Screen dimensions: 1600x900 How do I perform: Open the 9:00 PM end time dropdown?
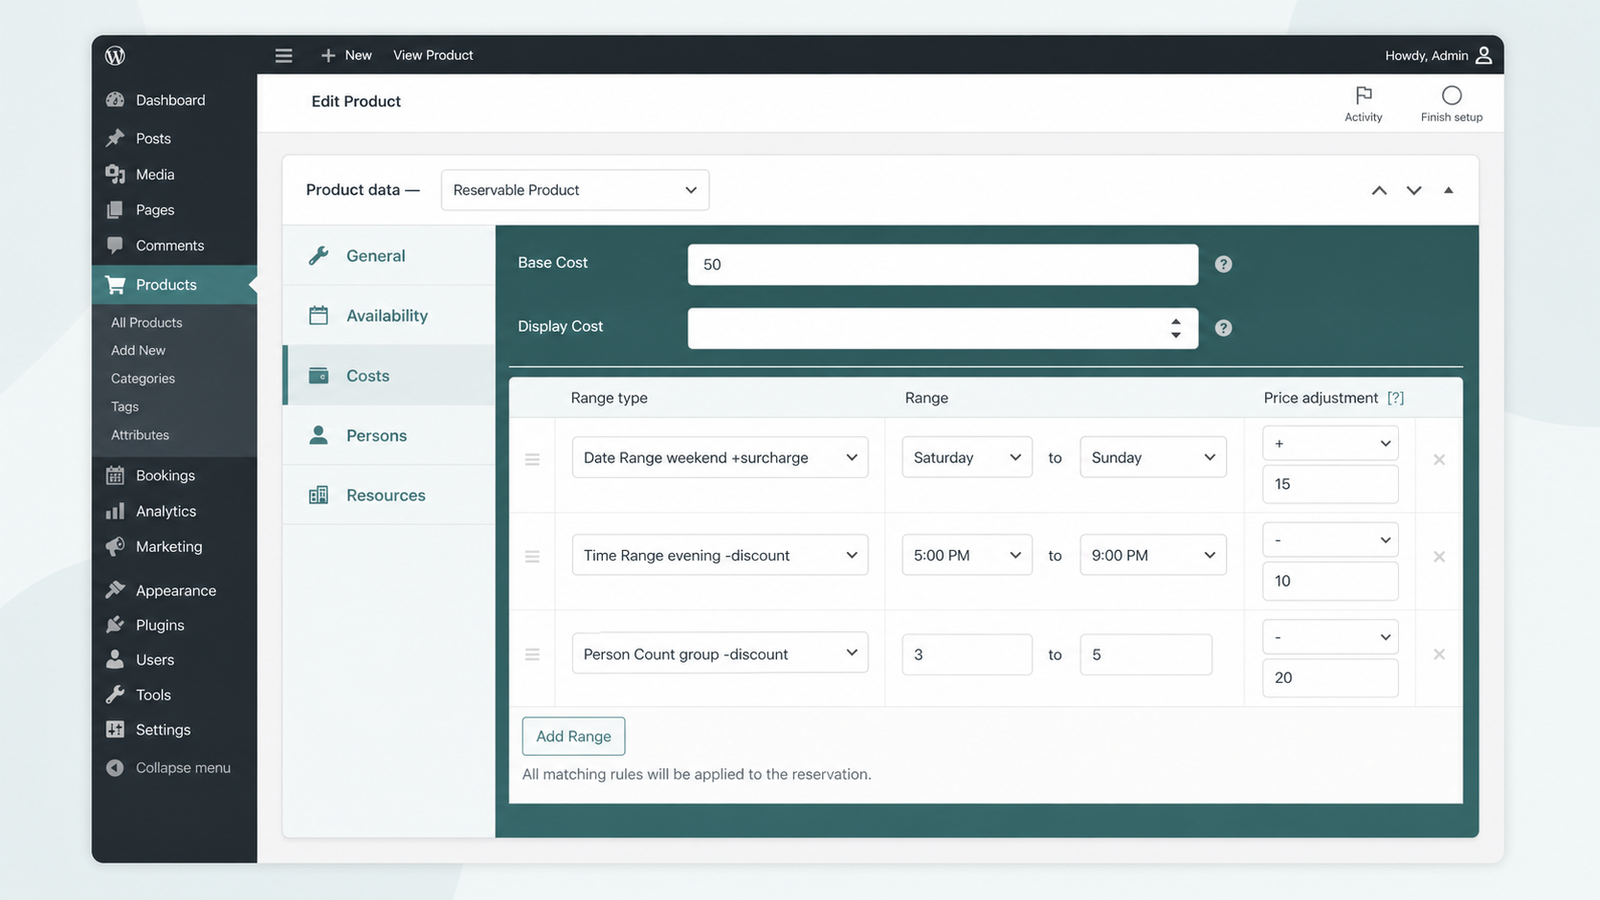(x=1153, y=555)
